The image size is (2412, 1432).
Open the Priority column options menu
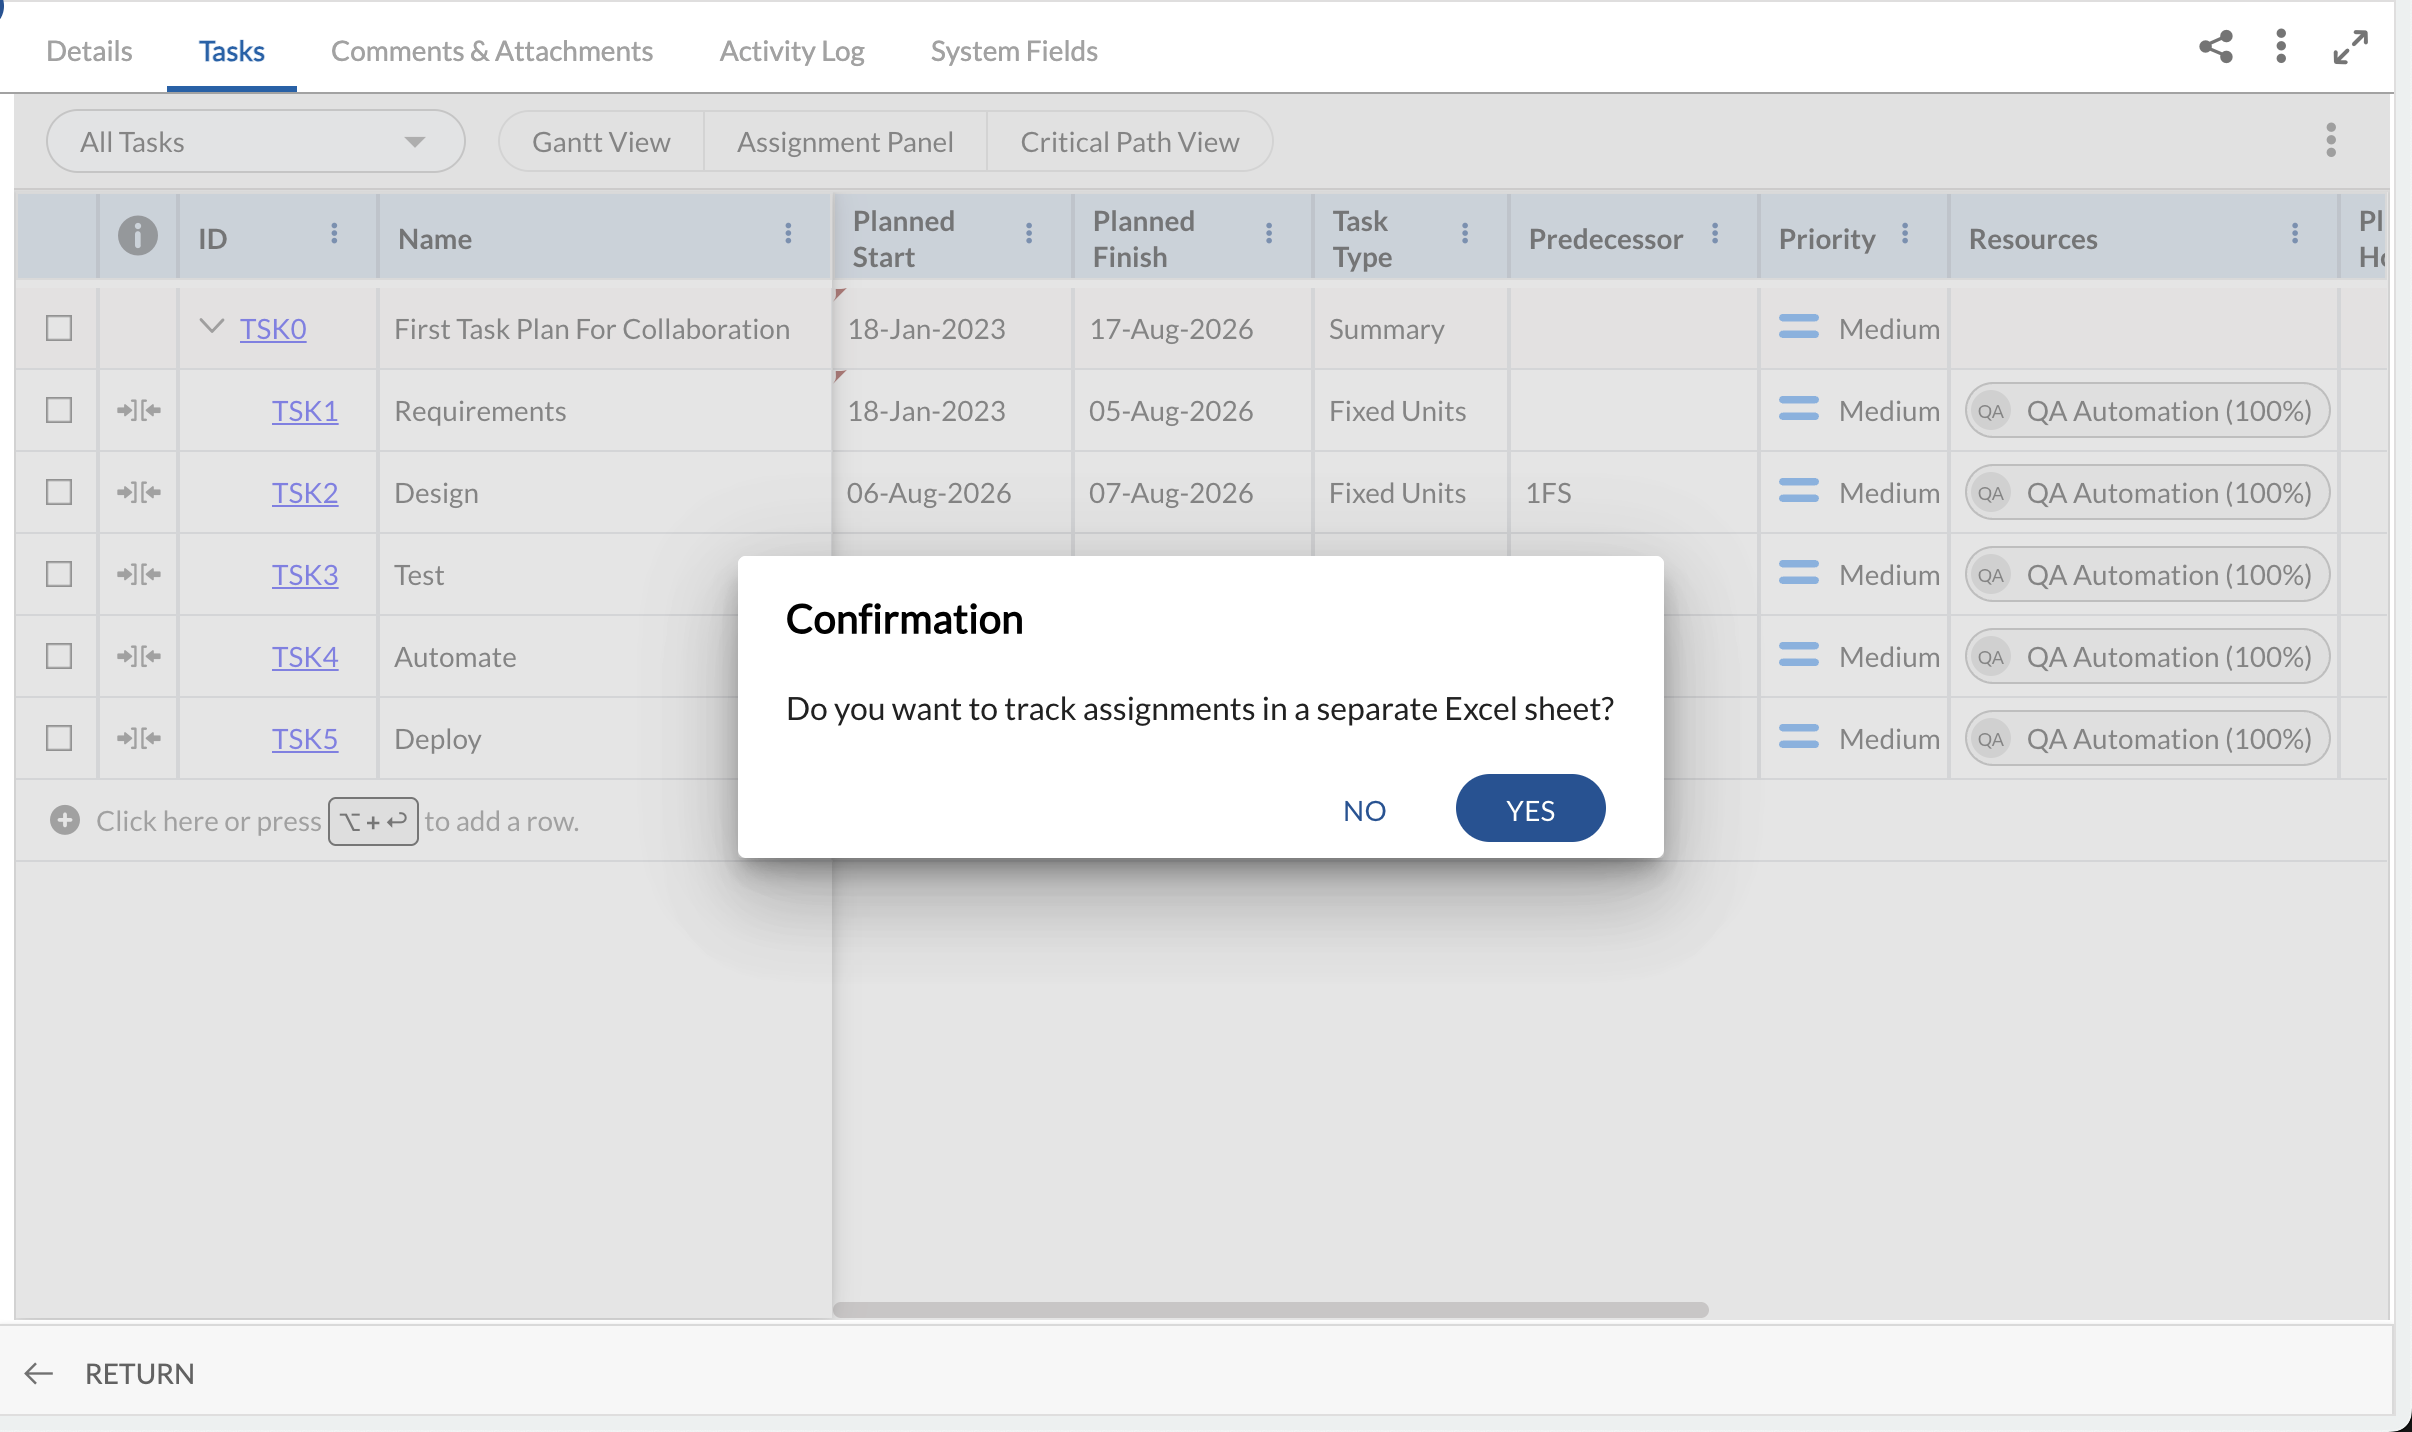(x=1905, y=234)
